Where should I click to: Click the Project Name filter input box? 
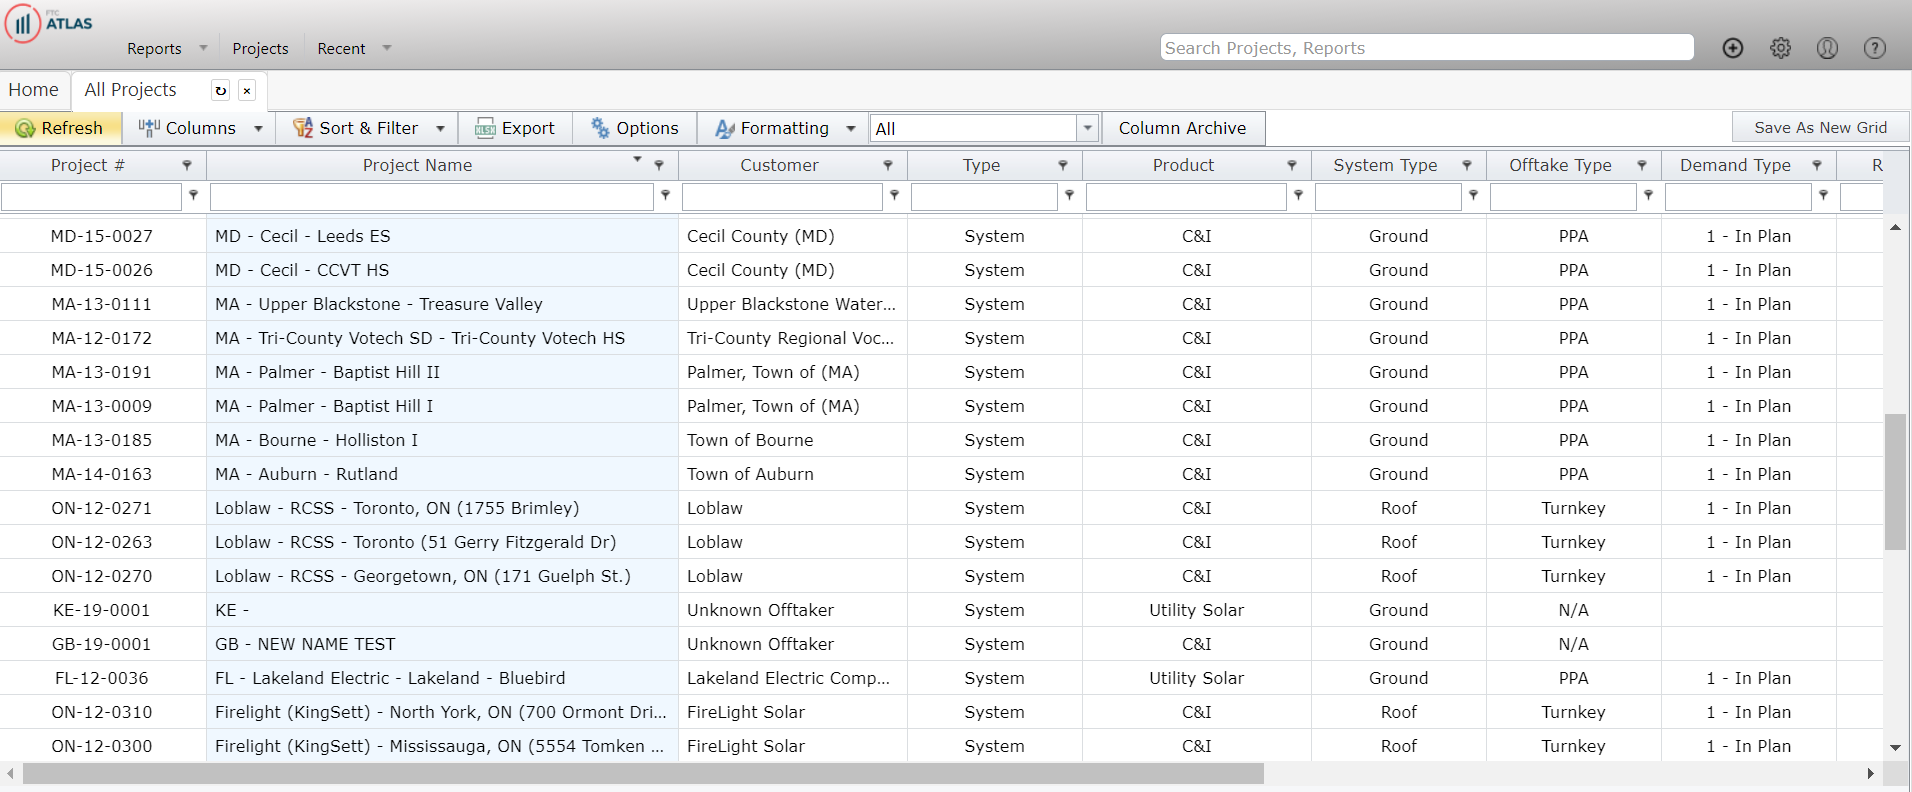click(x=432, y=196)
